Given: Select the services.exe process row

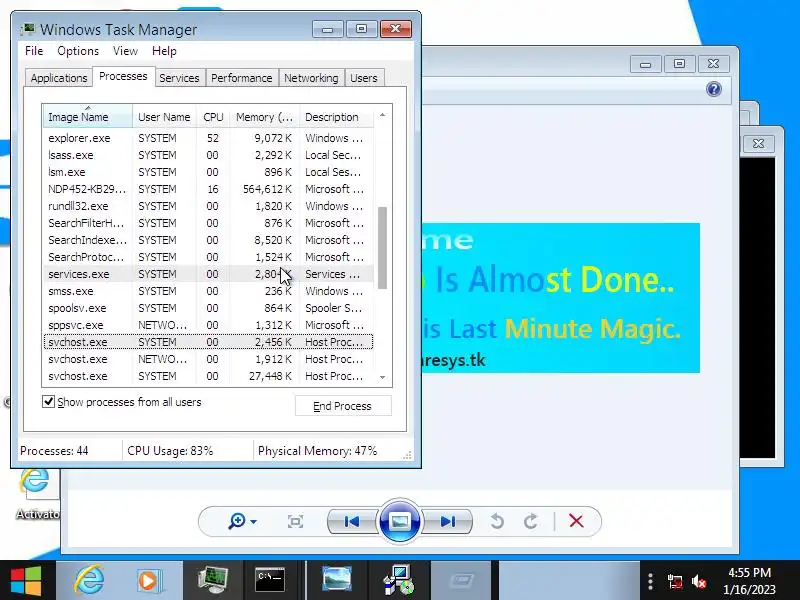Looking at the screenshot, I should 208,274.
